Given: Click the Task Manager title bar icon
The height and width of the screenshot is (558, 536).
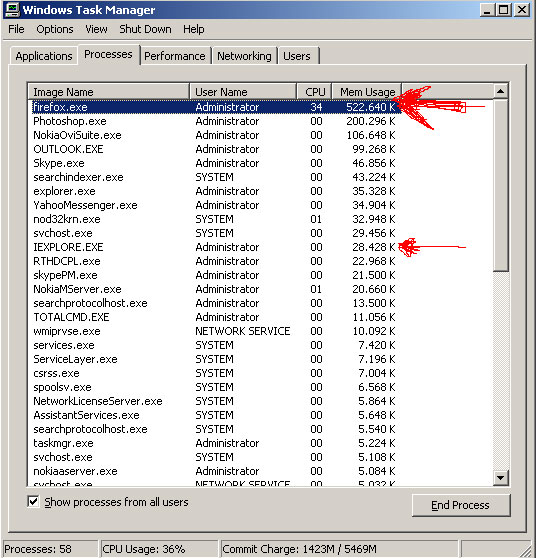Looking at the screenshot, I should point(12,9).
